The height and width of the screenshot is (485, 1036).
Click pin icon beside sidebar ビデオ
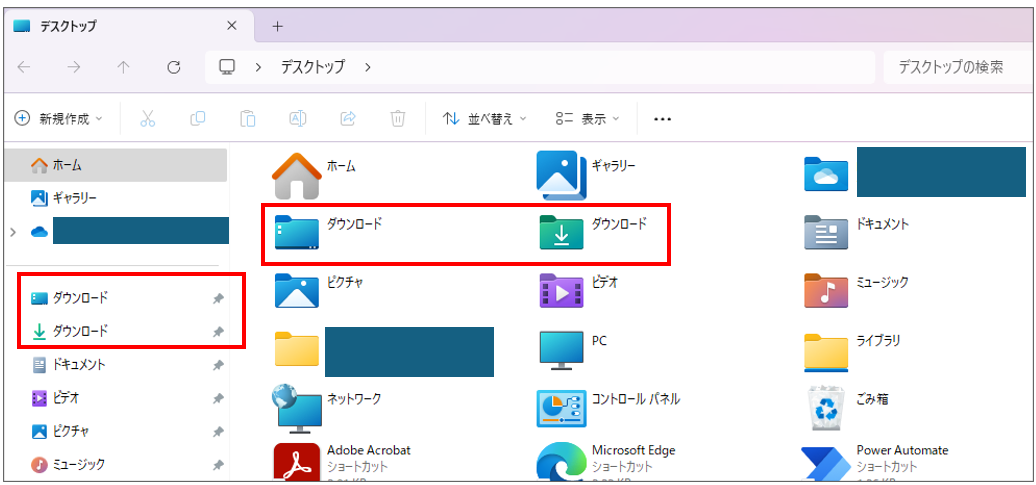(218, 398)
